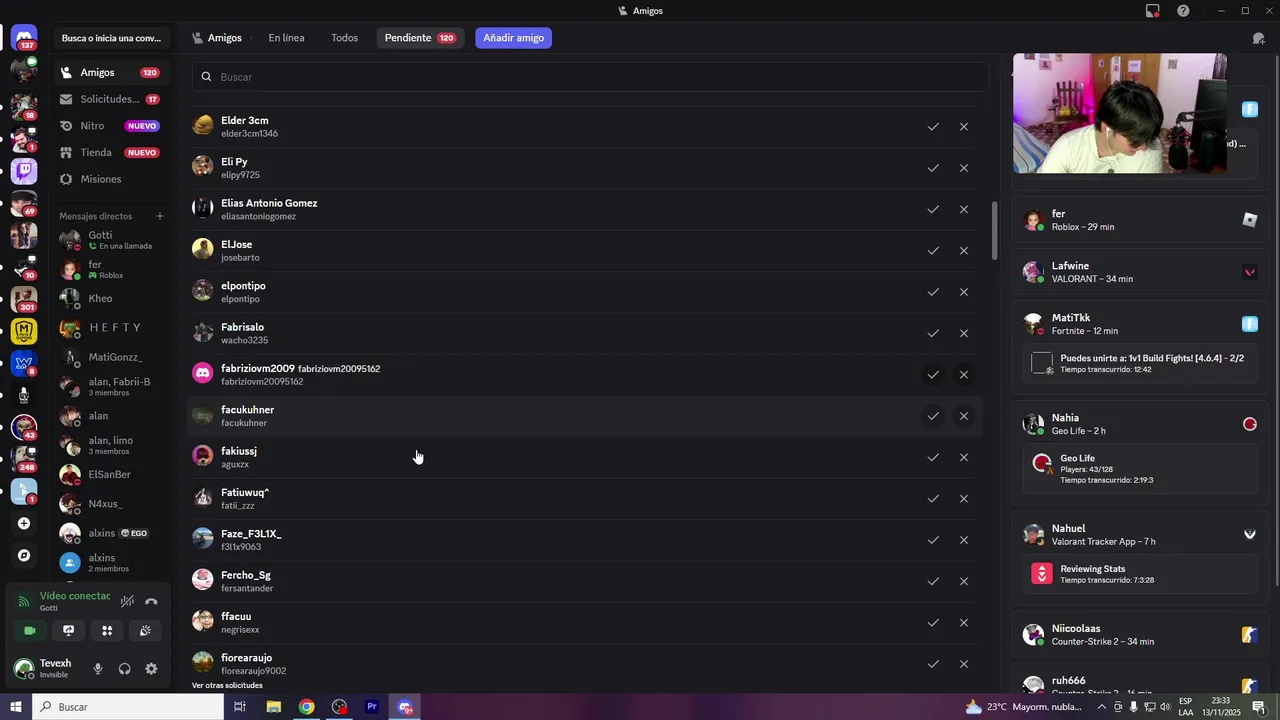Viewport: 1280px width, 720px height.
Task: Accept friend request from ElJose
Action: [933, 251]
